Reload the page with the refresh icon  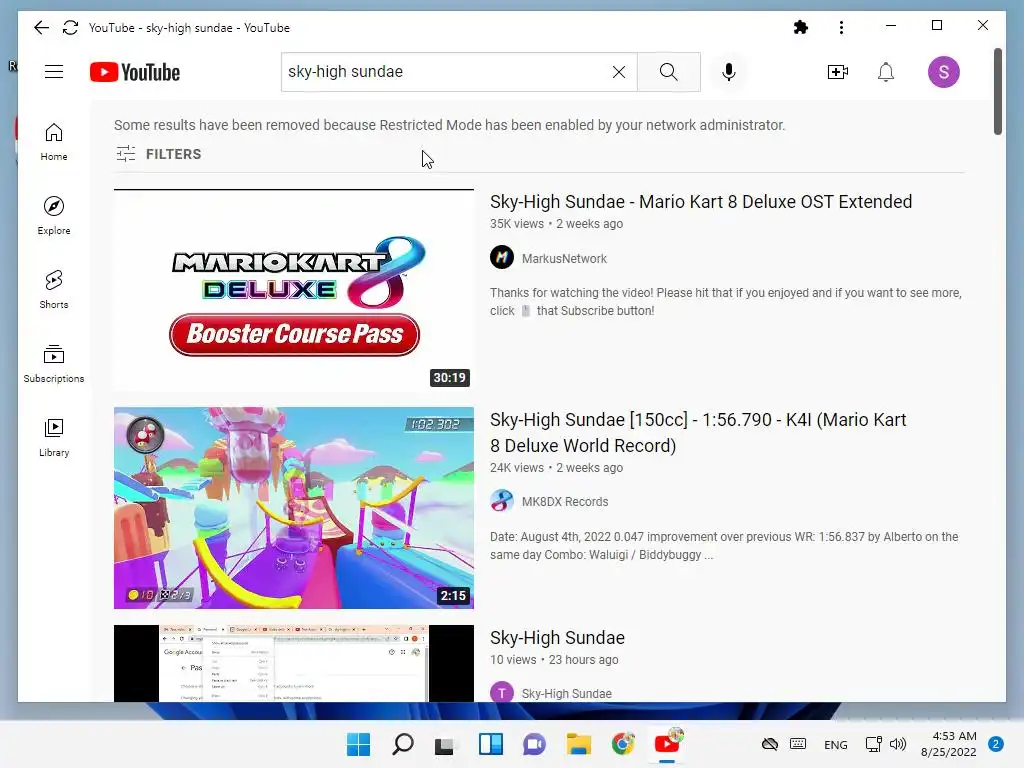71,27
